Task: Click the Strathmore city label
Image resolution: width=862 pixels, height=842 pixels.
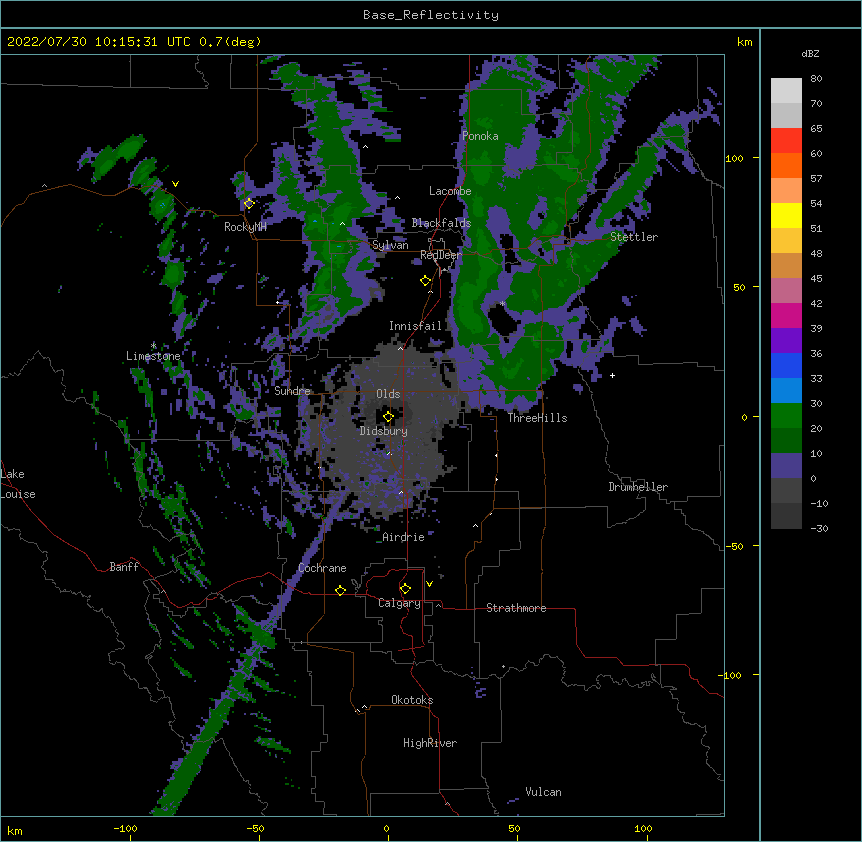Action: [x=516, y=608]
